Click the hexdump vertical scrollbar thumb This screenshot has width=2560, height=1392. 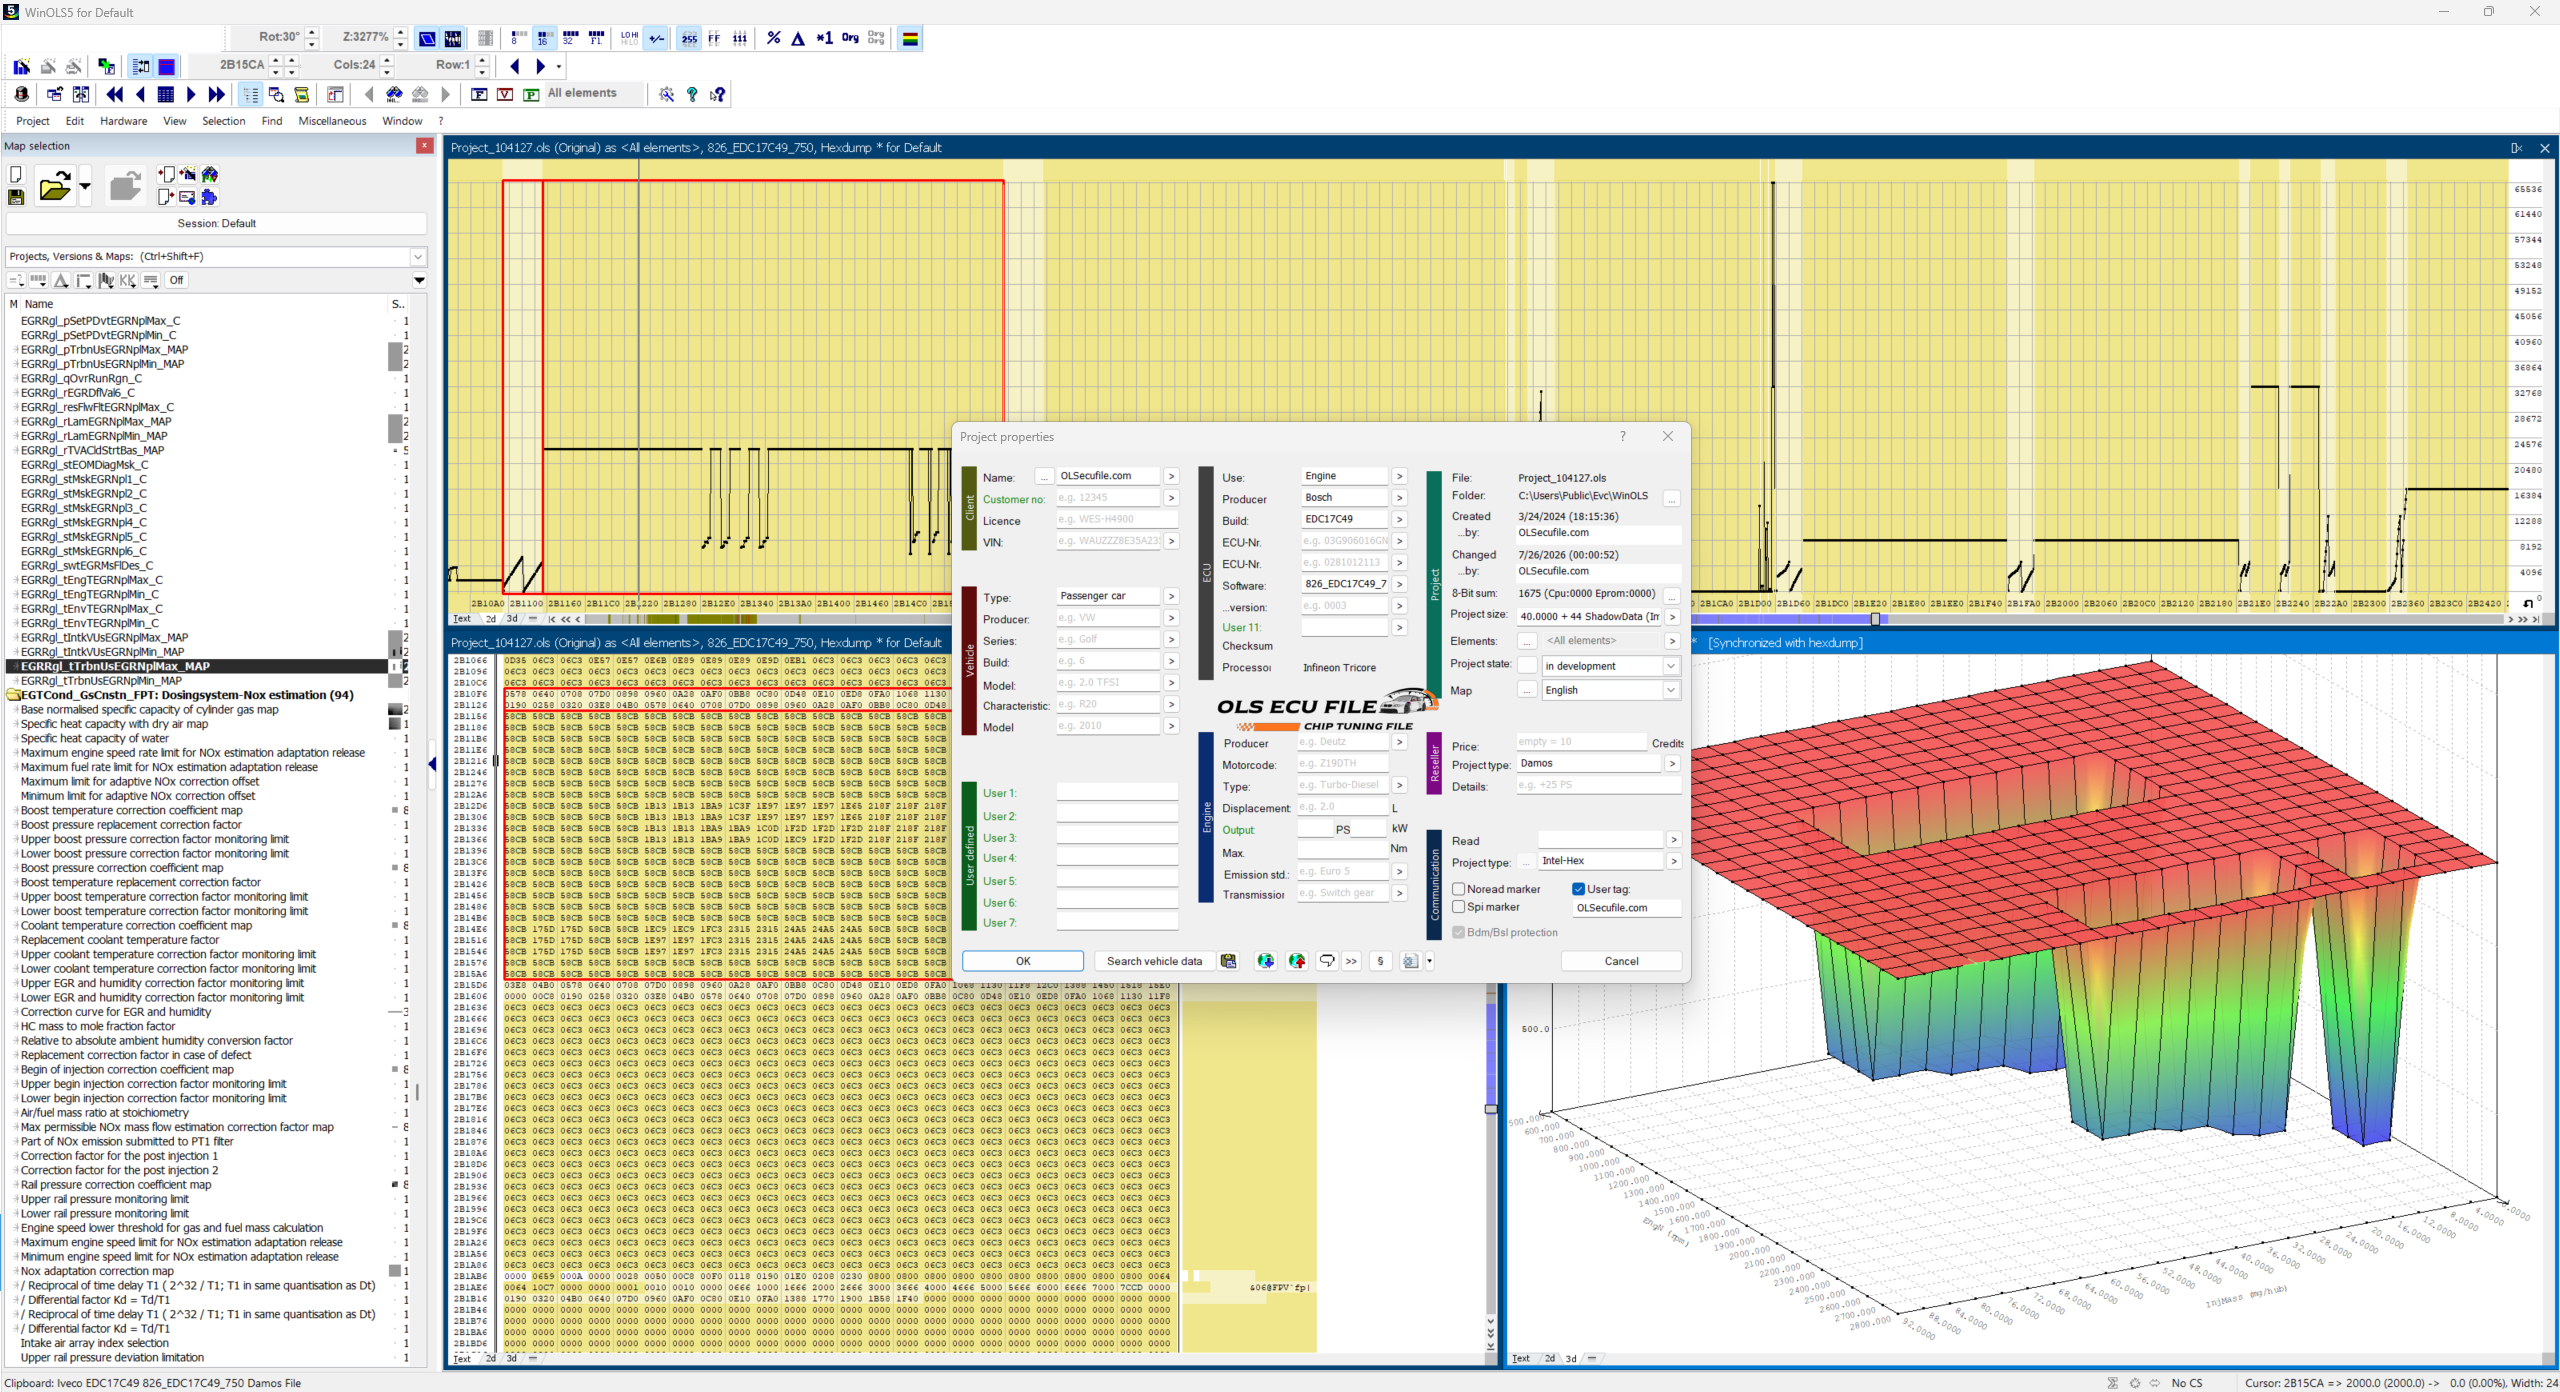[x=1491, y=1109]
